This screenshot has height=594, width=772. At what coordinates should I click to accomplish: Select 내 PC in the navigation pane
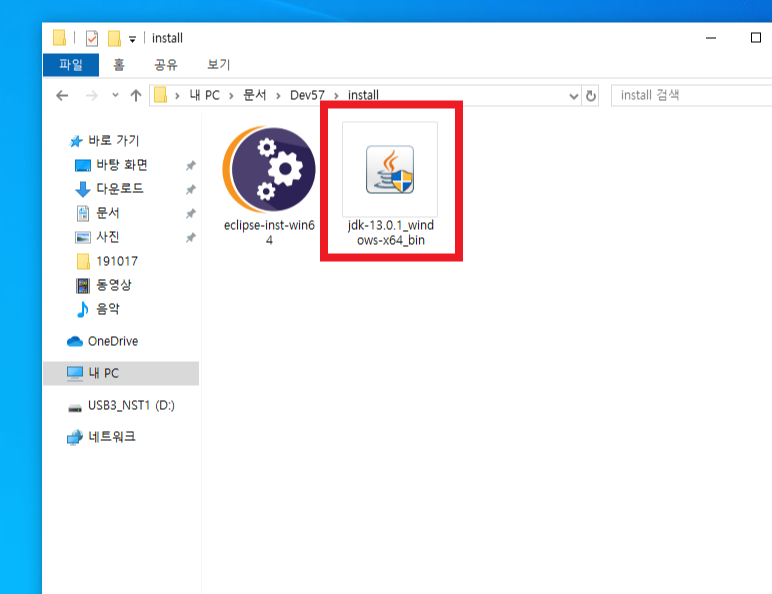point(121,373)
